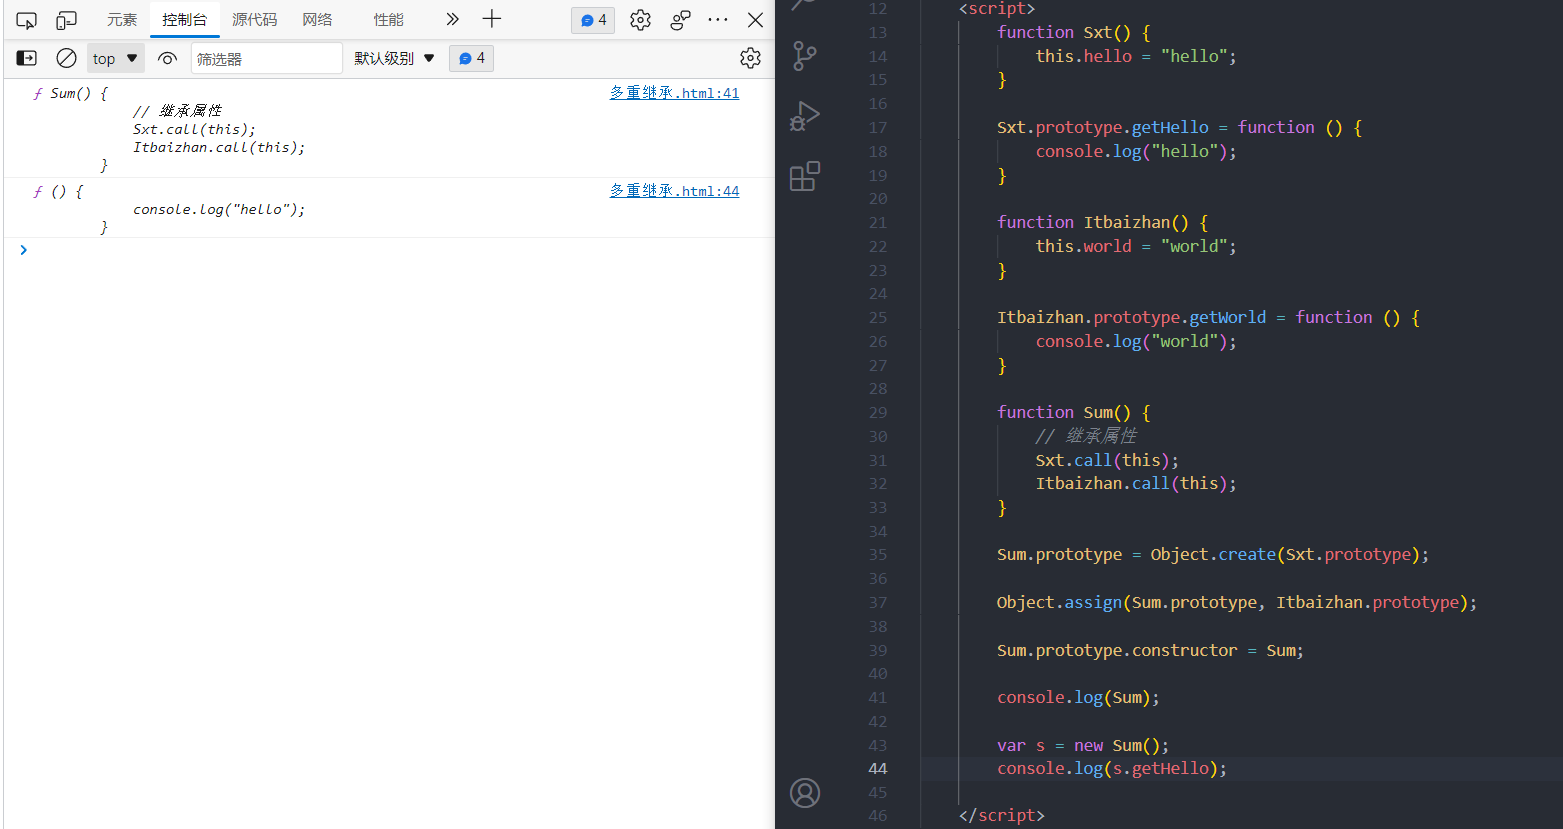Open the 性能 tab
1563x829 pixels.
389,20
